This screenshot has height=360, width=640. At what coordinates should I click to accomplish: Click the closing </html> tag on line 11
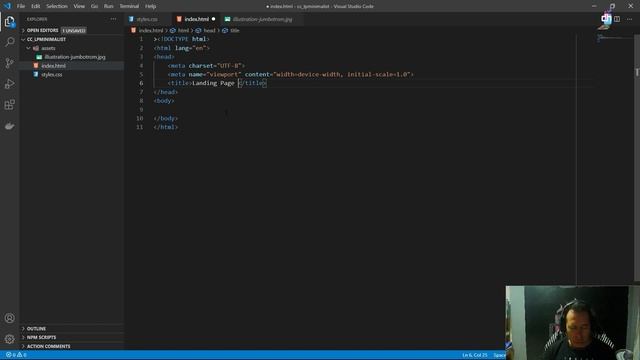[x=166, y=127]
